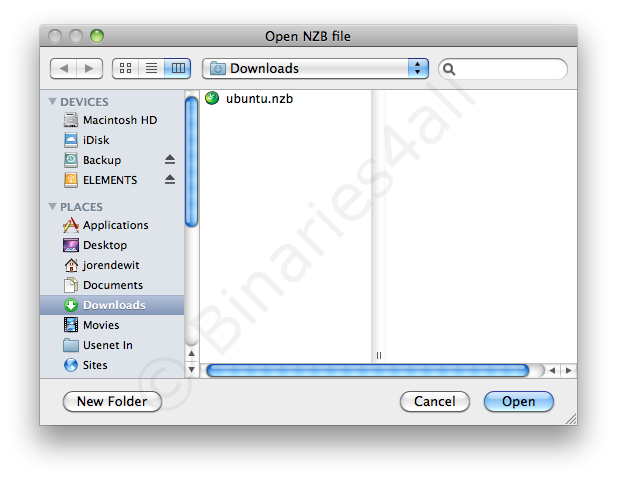
Task: Click the horizontal scroll right arrow
Action: point(568,370)
